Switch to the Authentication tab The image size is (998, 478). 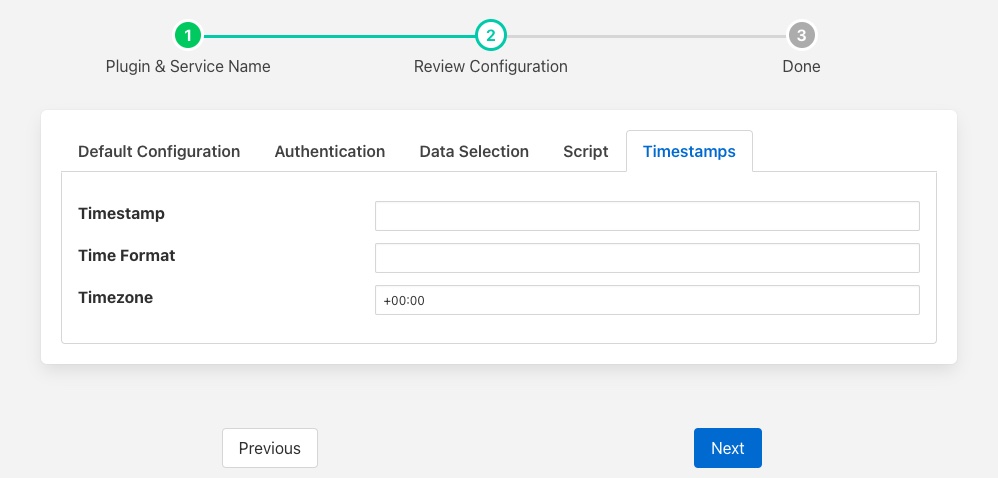[x=329, y=152]
